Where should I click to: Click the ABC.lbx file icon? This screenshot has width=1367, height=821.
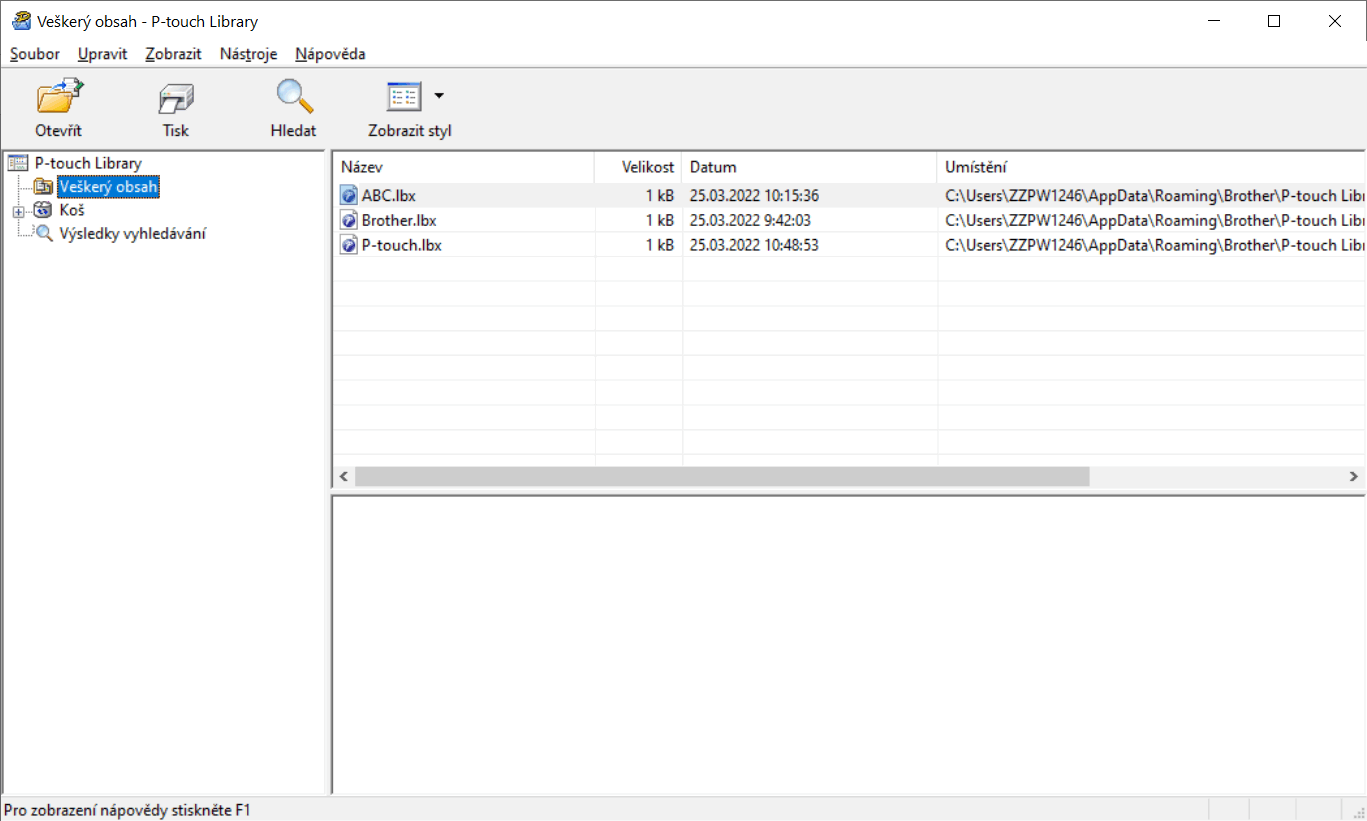pyautogui.click(x=349, y=196)
